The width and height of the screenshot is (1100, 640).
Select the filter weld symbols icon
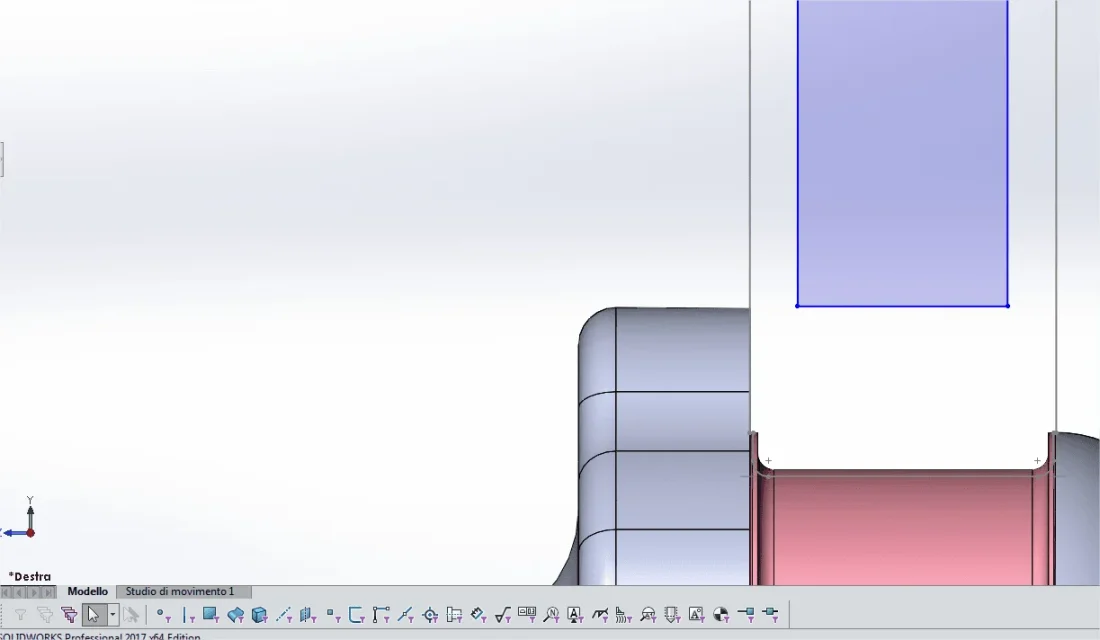coord(599,615)
